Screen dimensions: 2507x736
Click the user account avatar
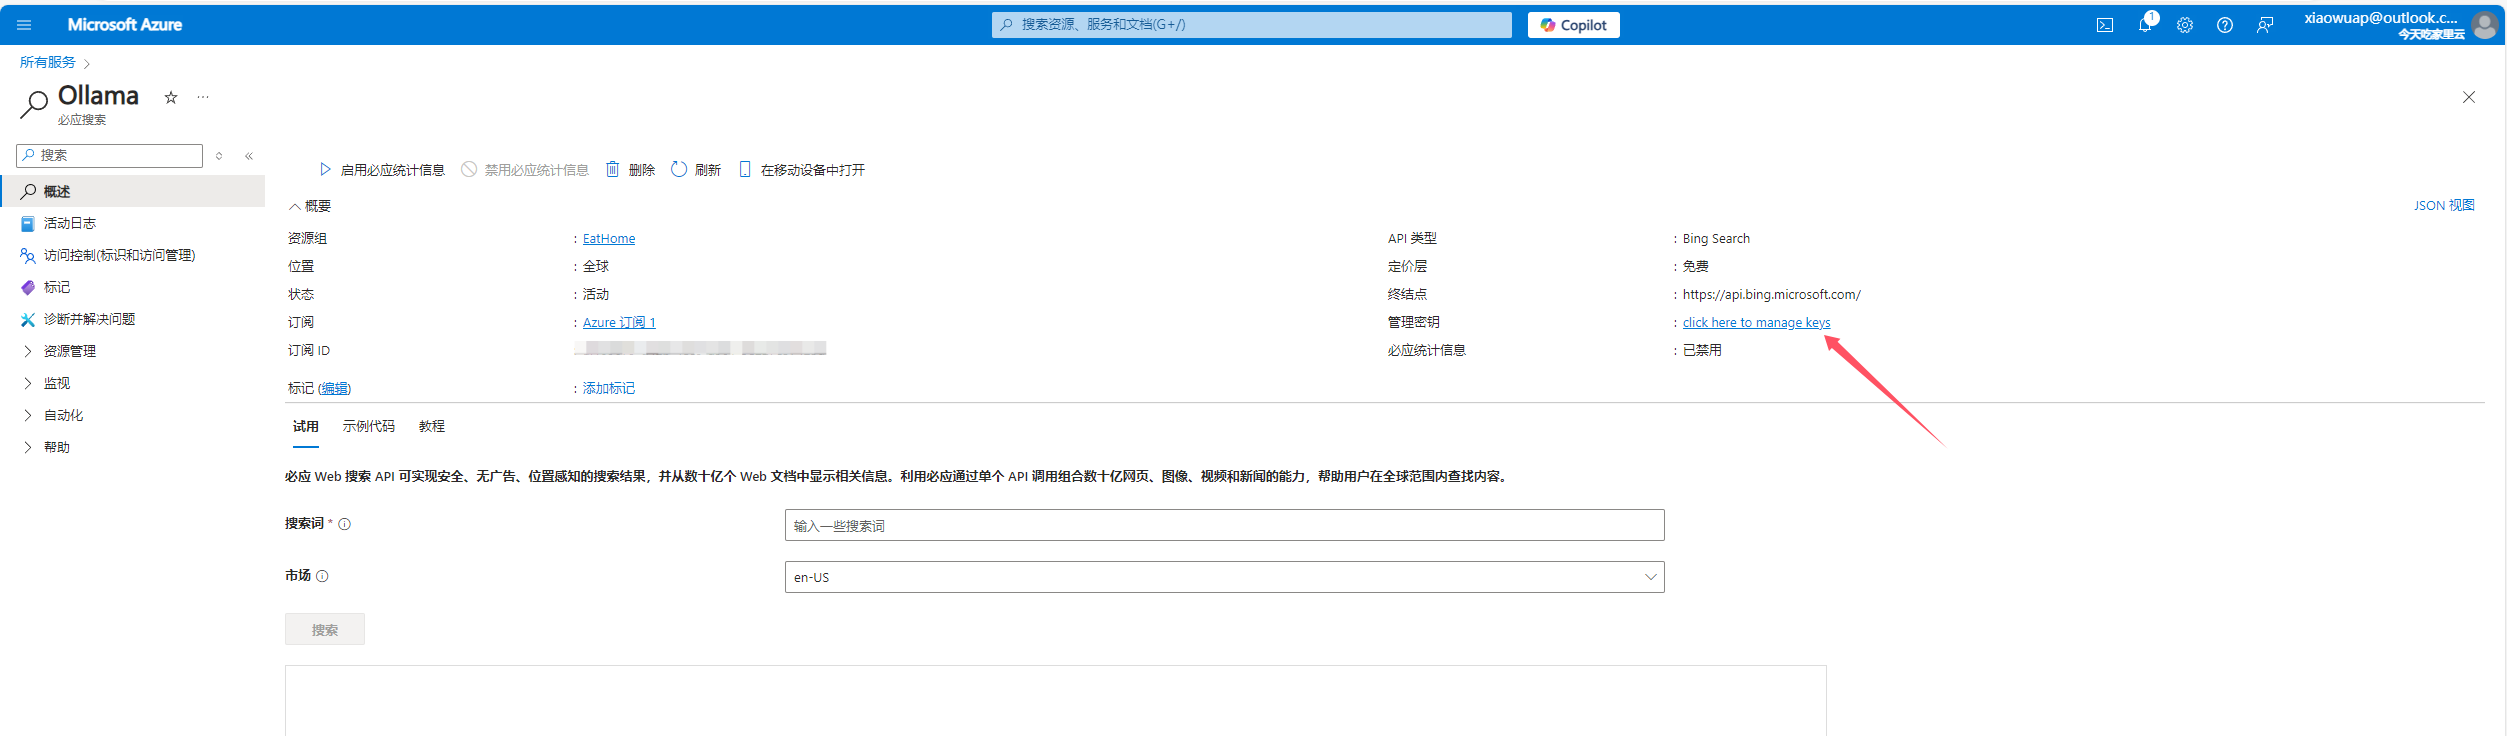[x=2485, y=25]
